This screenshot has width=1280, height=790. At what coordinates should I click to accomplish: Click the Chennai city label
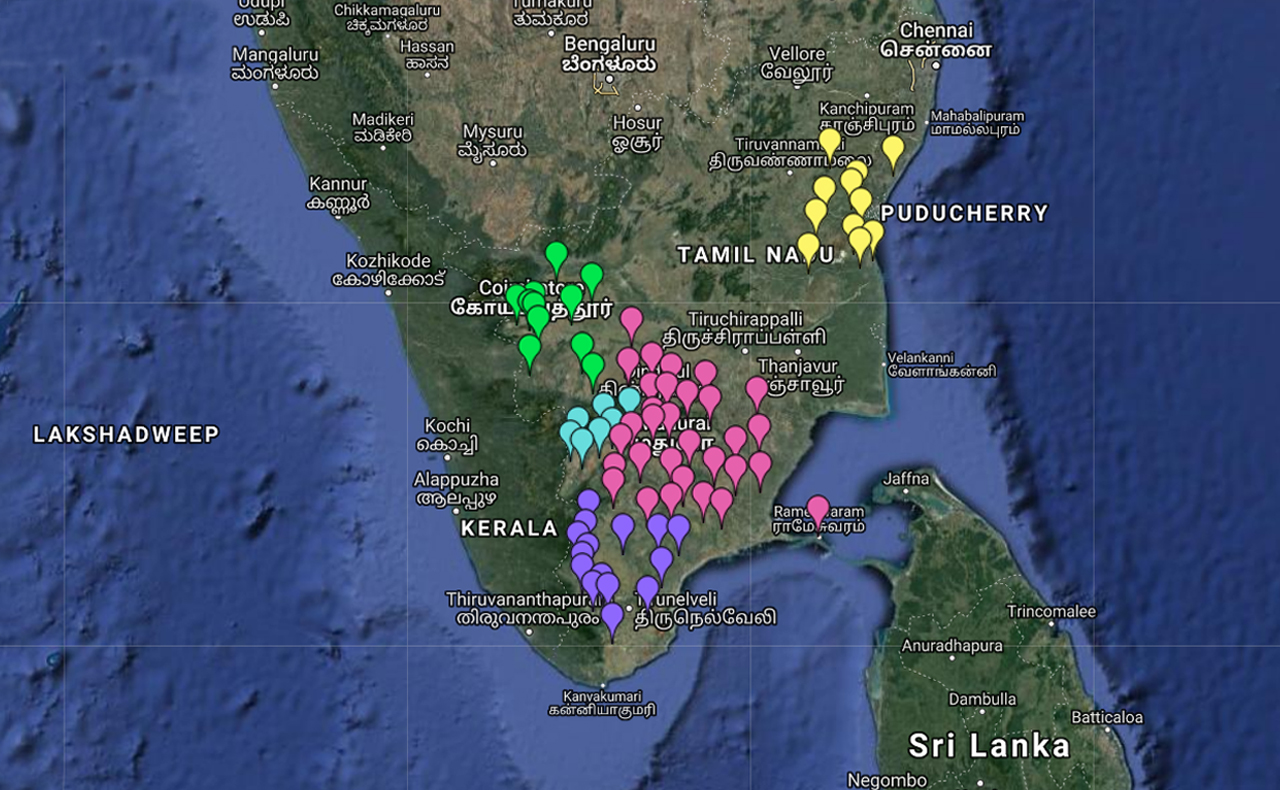(936, 40)
